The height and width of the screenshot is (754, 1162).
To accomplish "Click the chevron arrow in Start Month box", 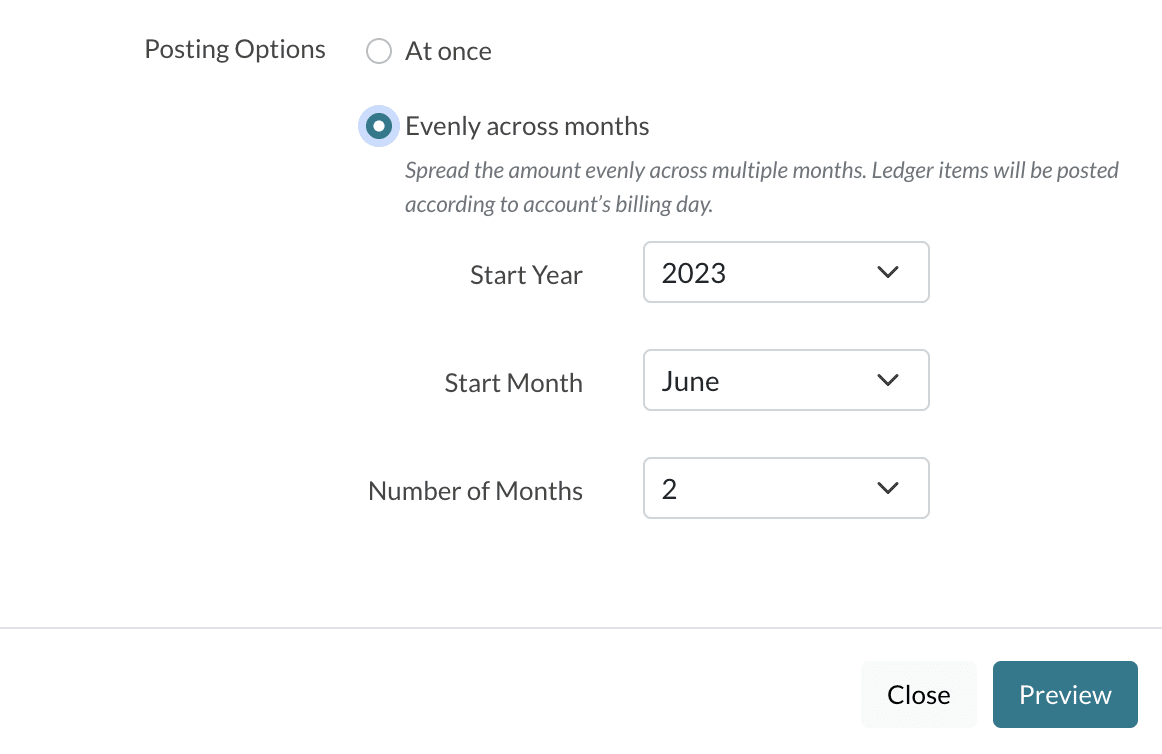I will [x=887, y=380].
